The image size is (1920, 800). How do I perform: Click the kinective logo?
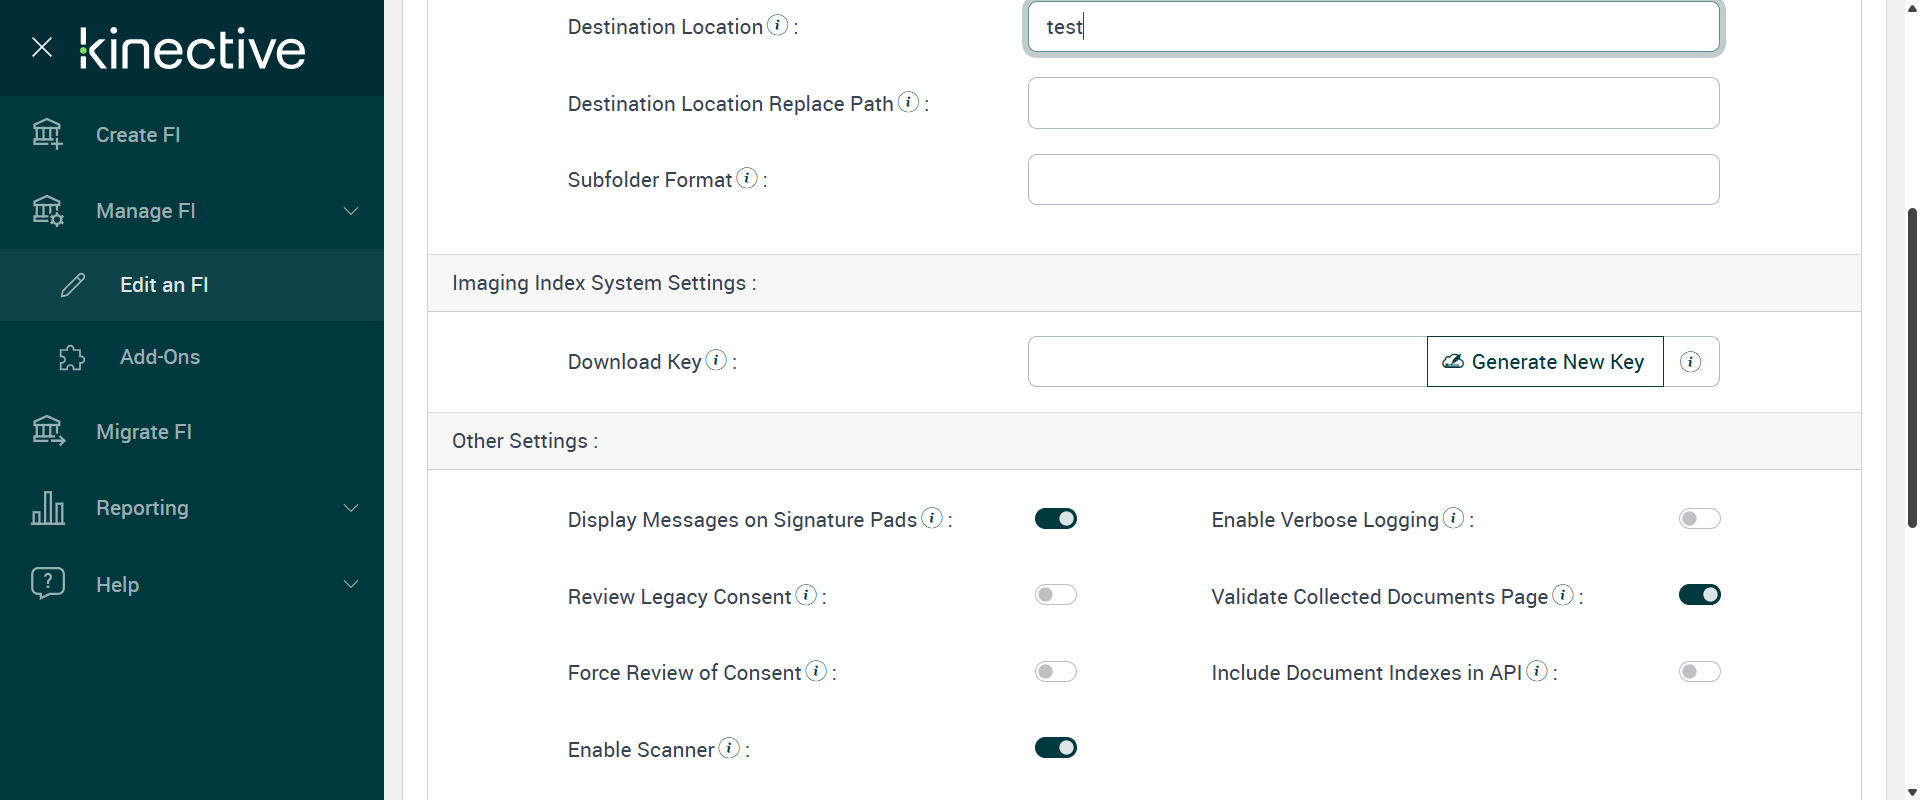pyautogui.click(x=192, y=48)
